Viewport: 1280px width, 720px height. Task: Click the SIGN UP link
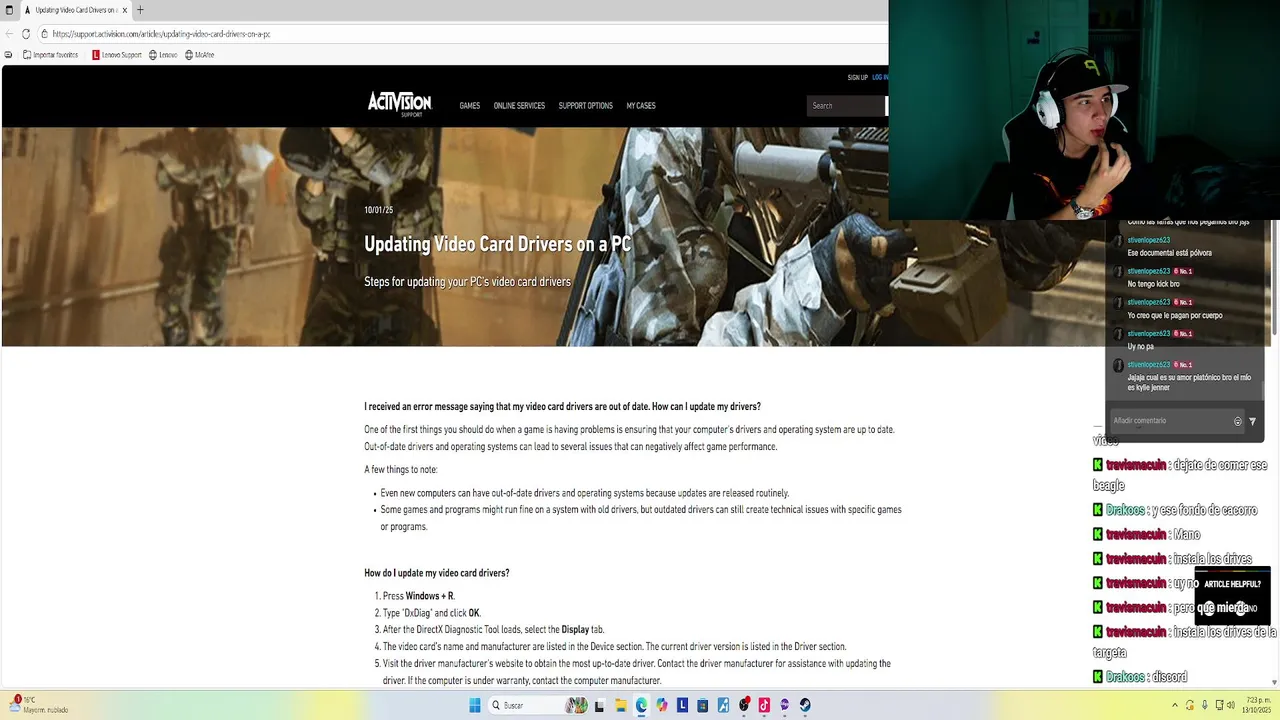(x=857, y=77)
